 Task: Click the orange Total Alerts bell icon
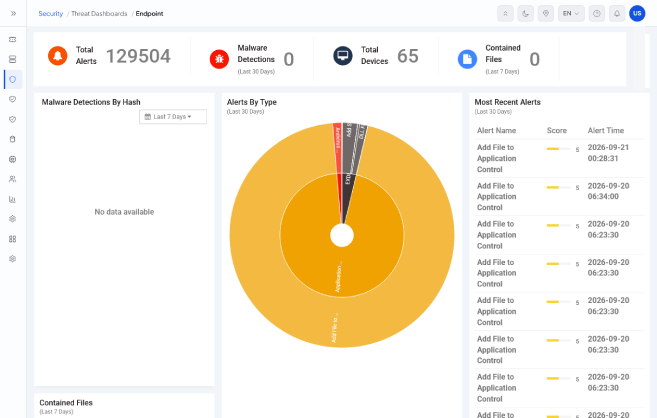57,56
